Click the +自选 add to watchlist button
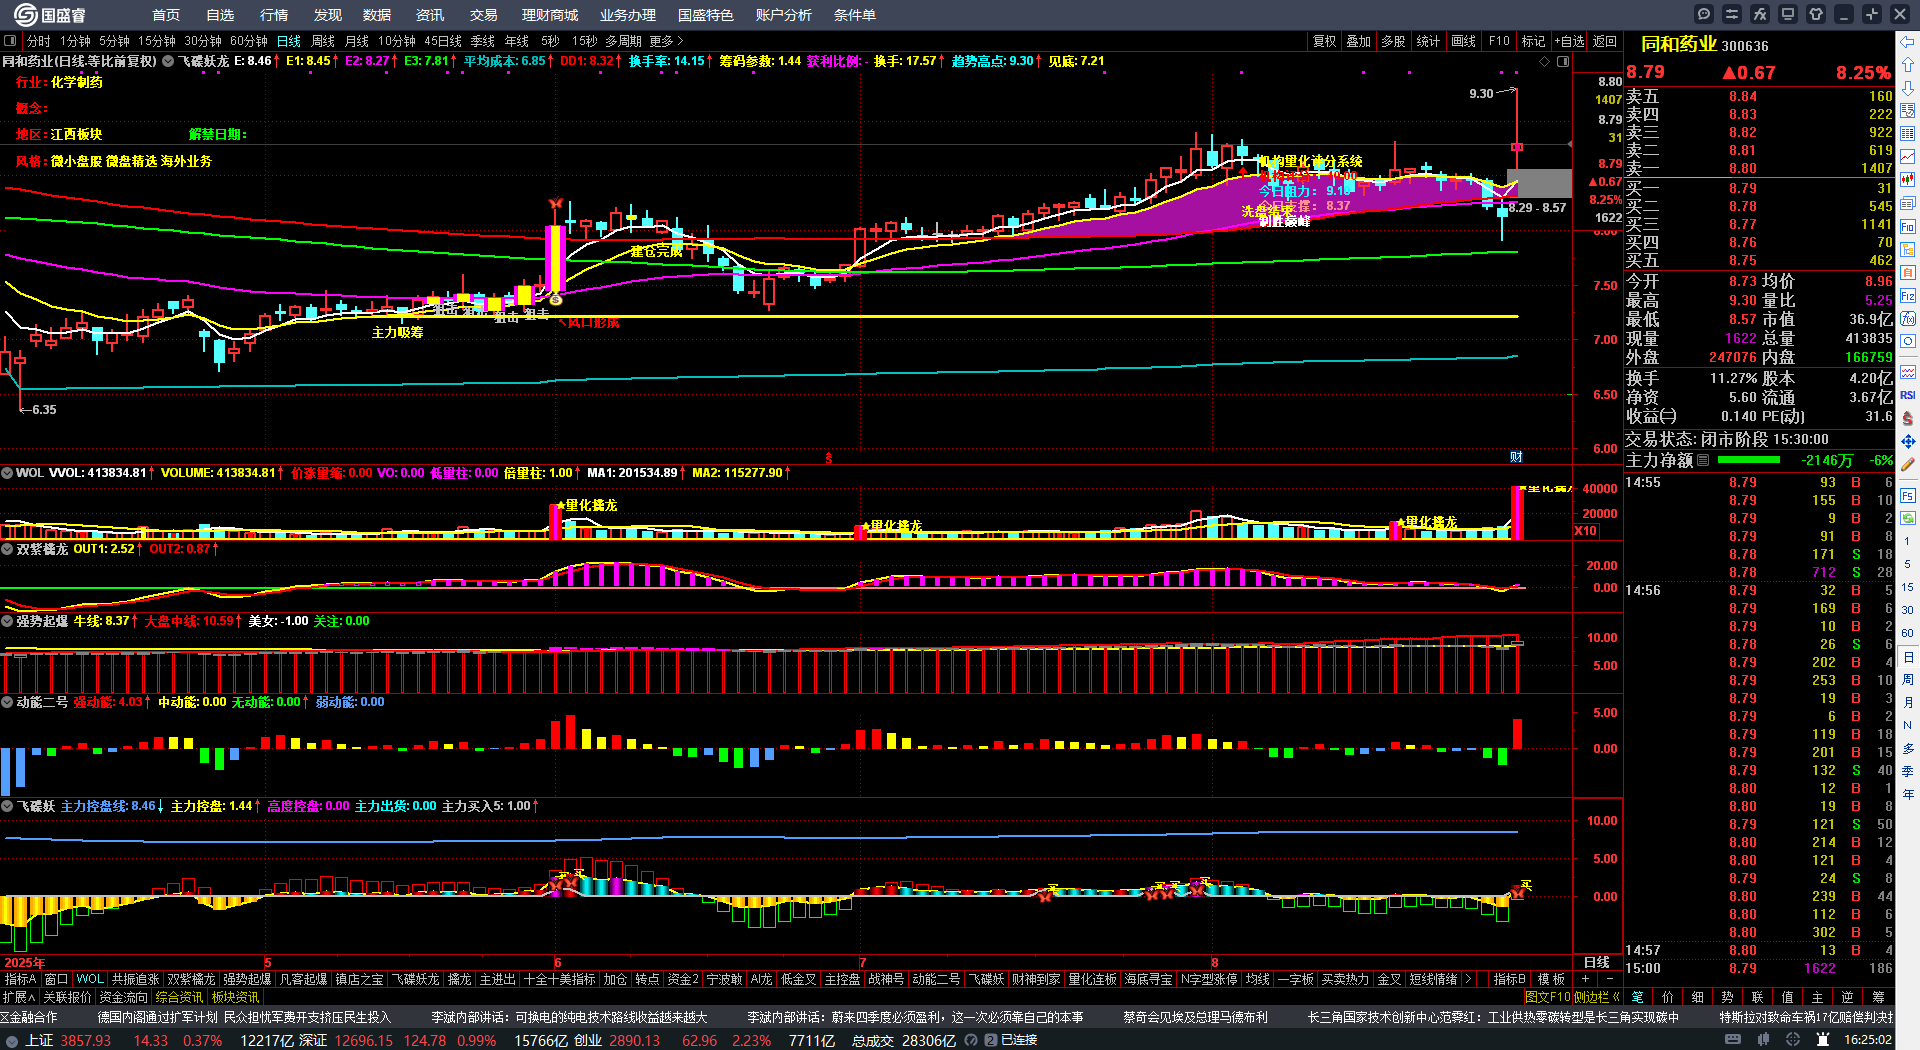The width and height of the screenshot is (1920, 1050). click(x=1569, y=41)
